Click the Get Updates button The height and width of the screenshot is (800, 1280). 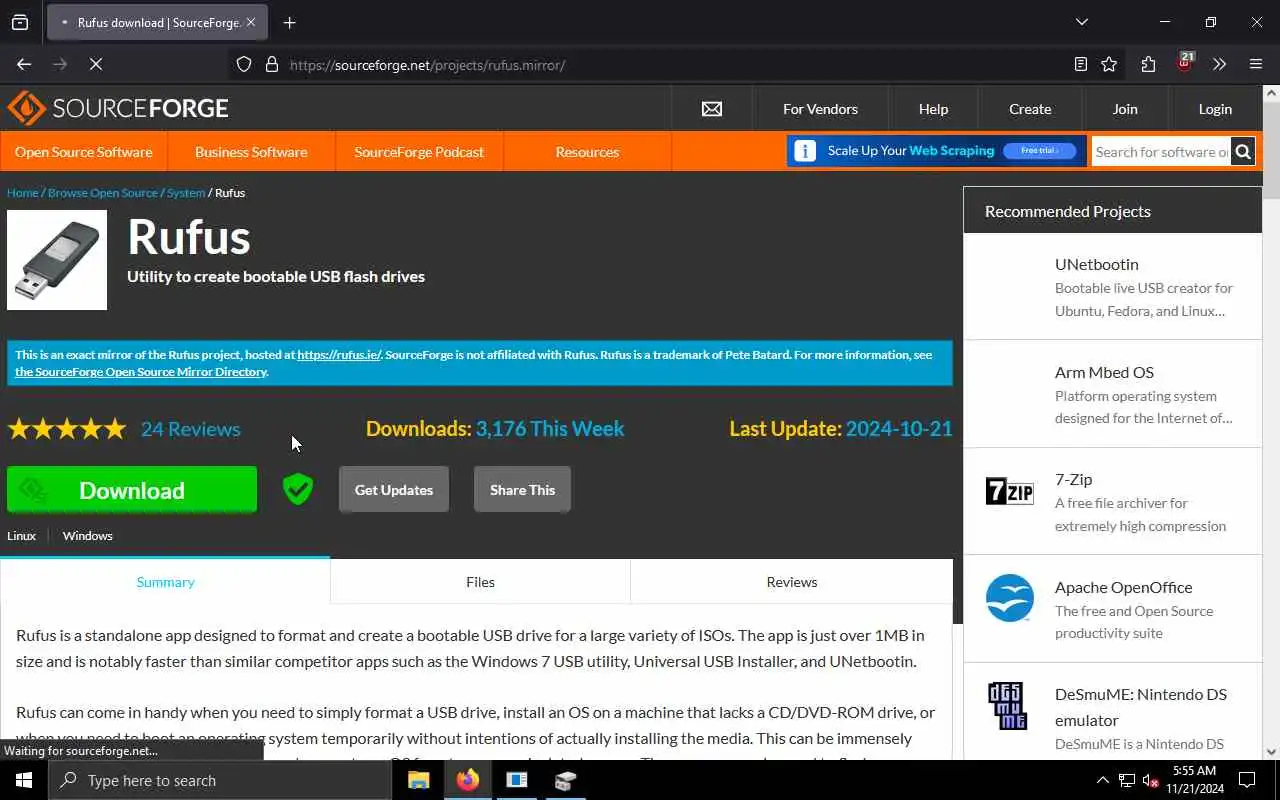(x=394, y=490)
